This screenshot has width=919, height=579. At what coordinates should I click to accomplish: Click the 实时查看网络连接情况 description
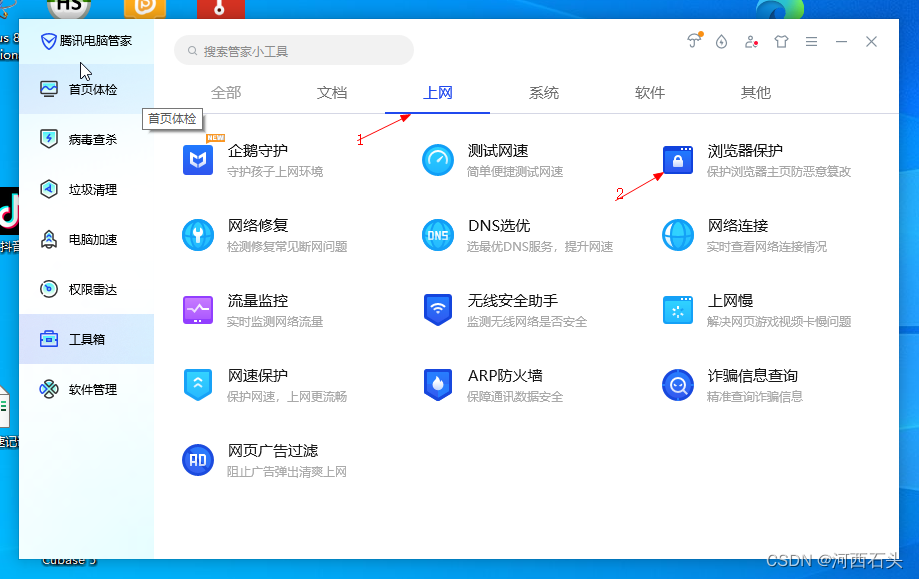click(x=767, y=247)
